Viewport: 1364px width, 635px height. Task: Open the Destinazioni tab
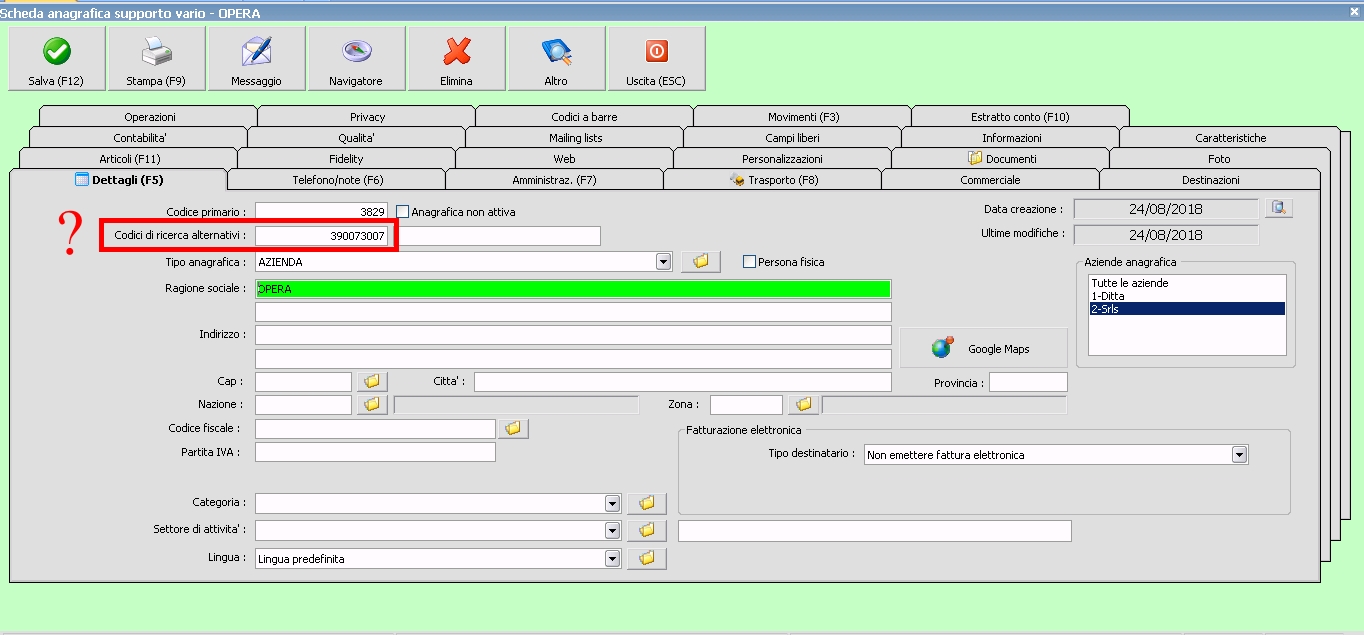1210,180
